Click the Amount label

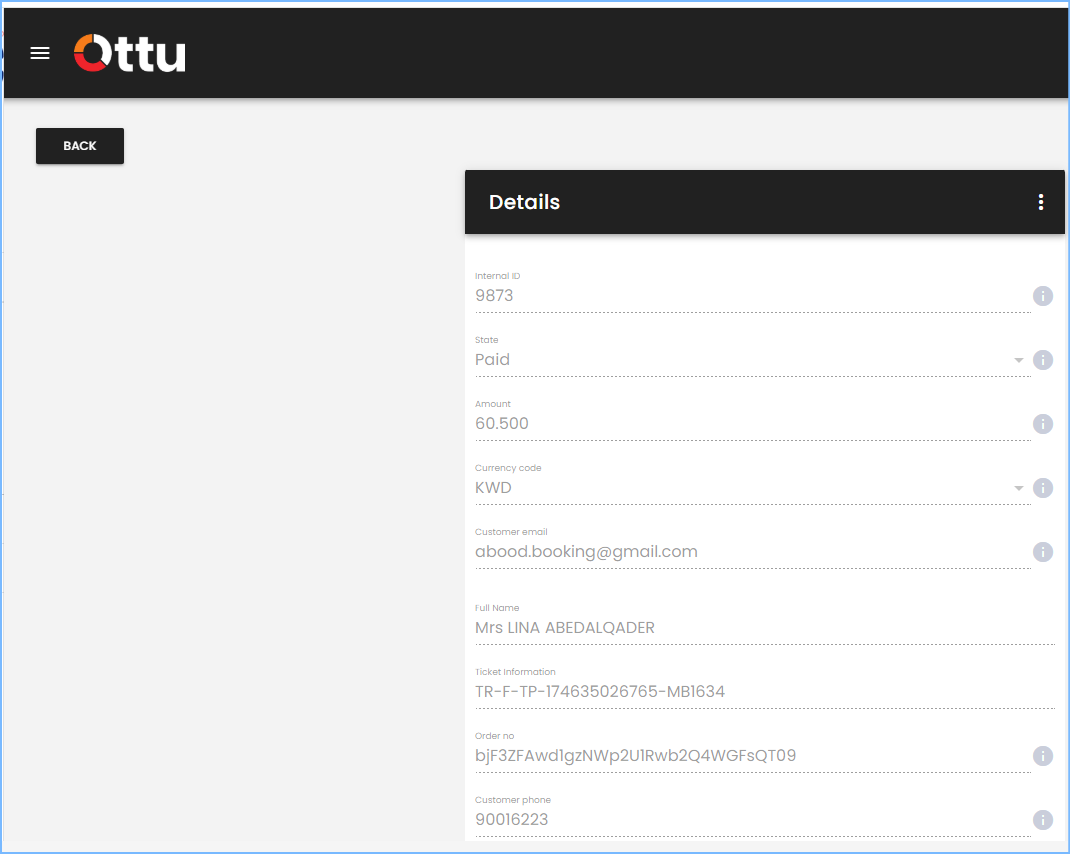[493, 404]
